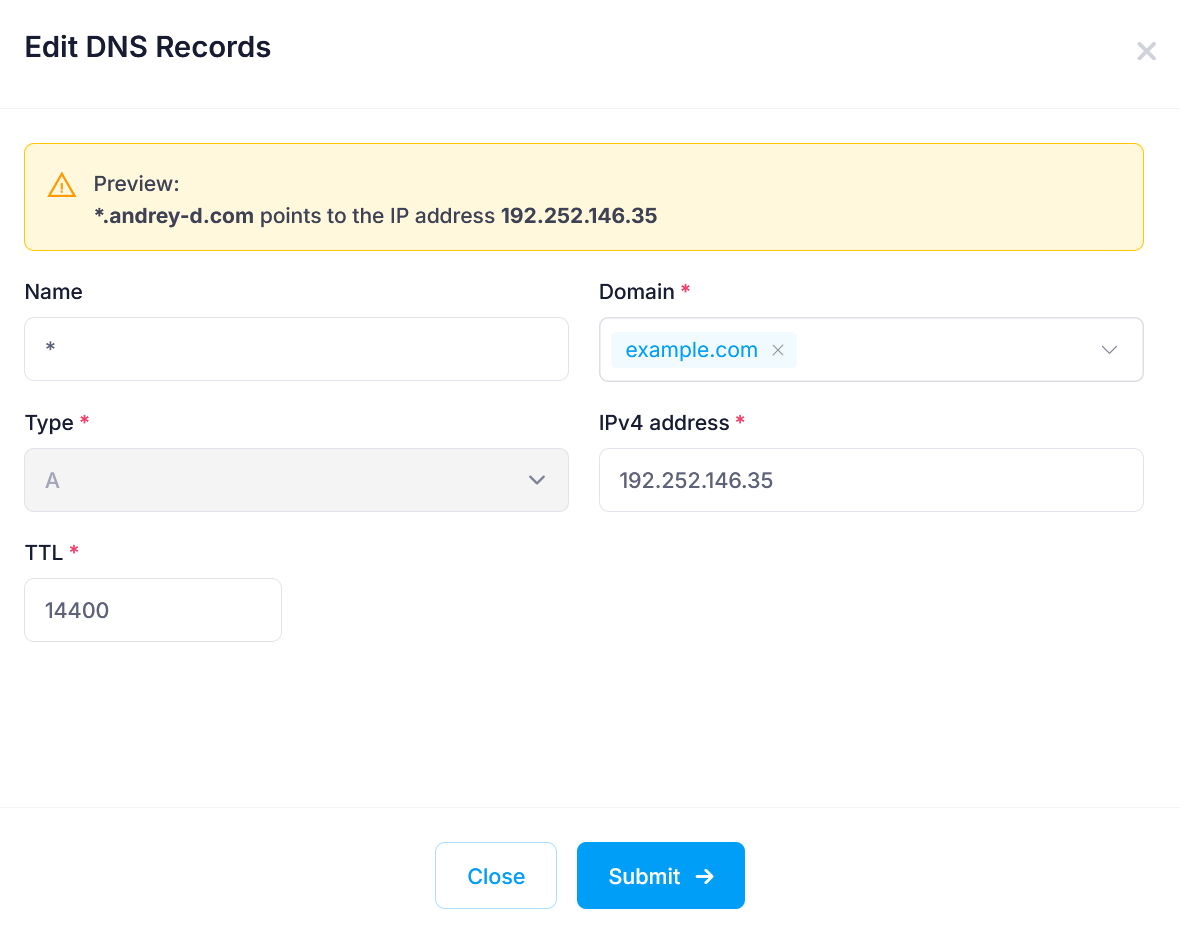The width and height of the screenshot is (1180, 940).
Task: Click the Name input containing the asterisk
Action: [296, 349]
